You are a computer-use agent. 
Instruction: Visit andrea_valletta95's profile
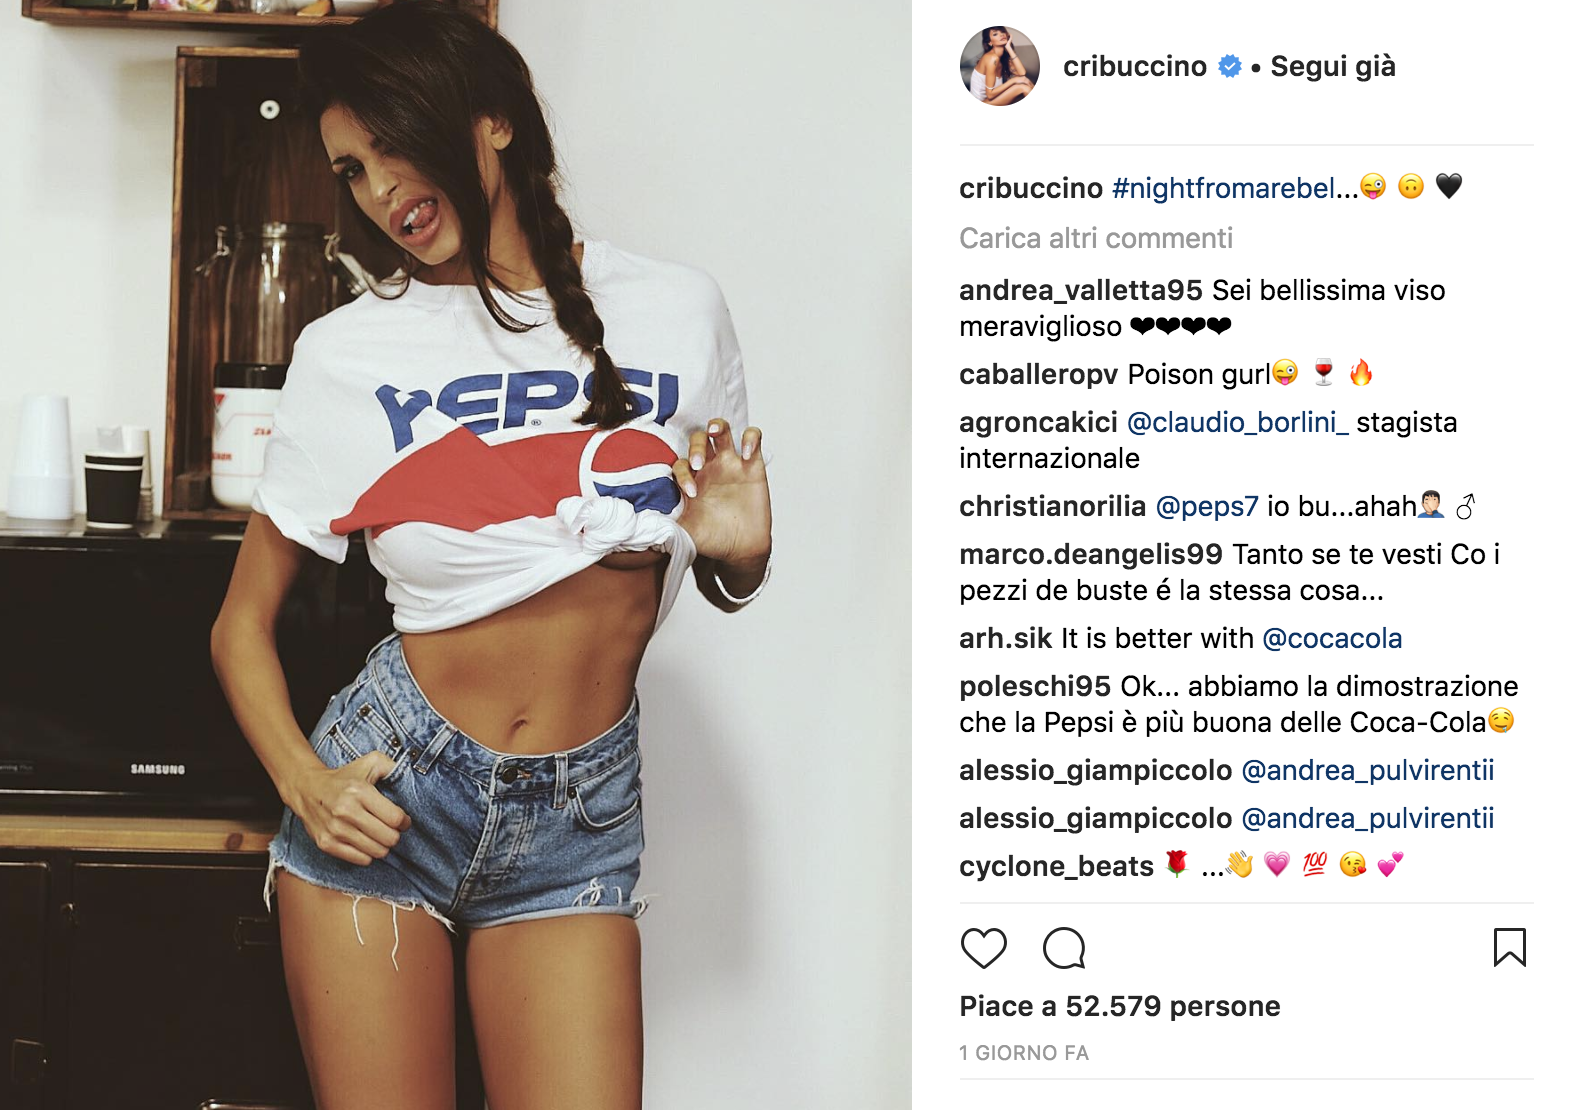coord(1080,290)
